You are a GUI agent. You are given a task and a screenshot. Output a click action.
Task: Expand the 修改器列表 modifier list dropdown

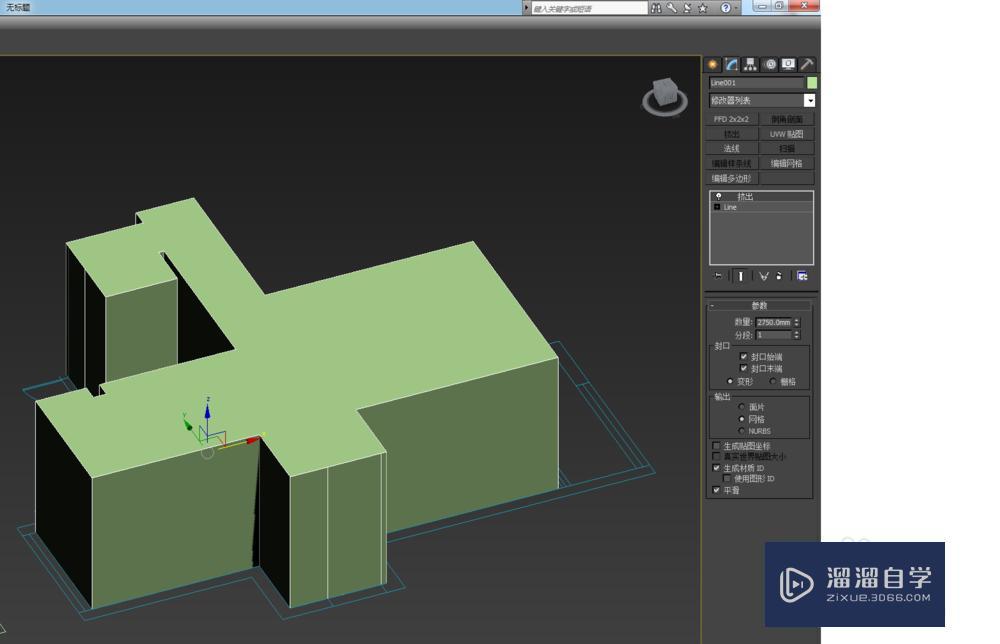(809, 100)
